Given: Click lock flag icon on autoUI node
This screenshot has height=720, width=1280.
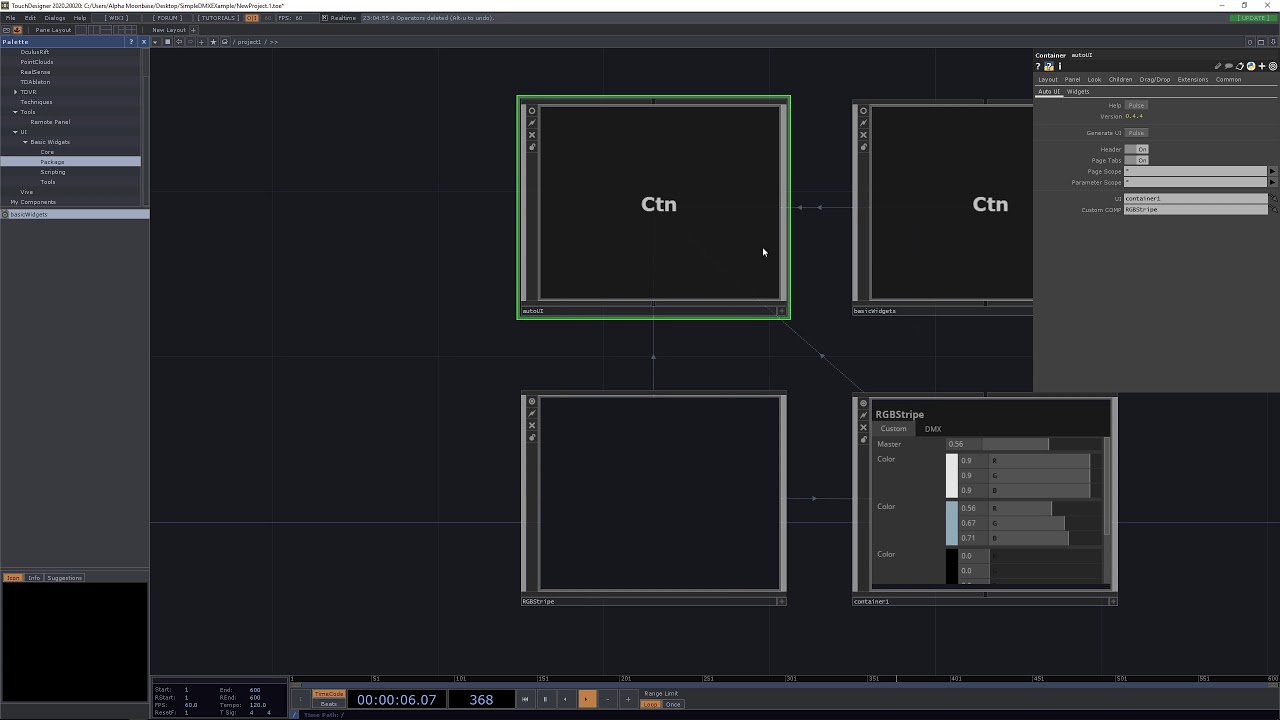Looking at the screenshot, I should (532, 147).
